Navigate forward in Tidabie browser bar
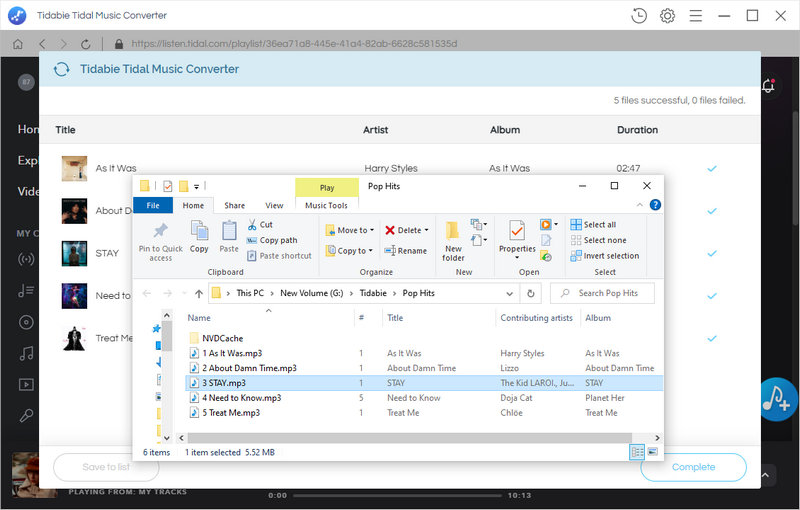Screen dimensions: 800x510 63,44
